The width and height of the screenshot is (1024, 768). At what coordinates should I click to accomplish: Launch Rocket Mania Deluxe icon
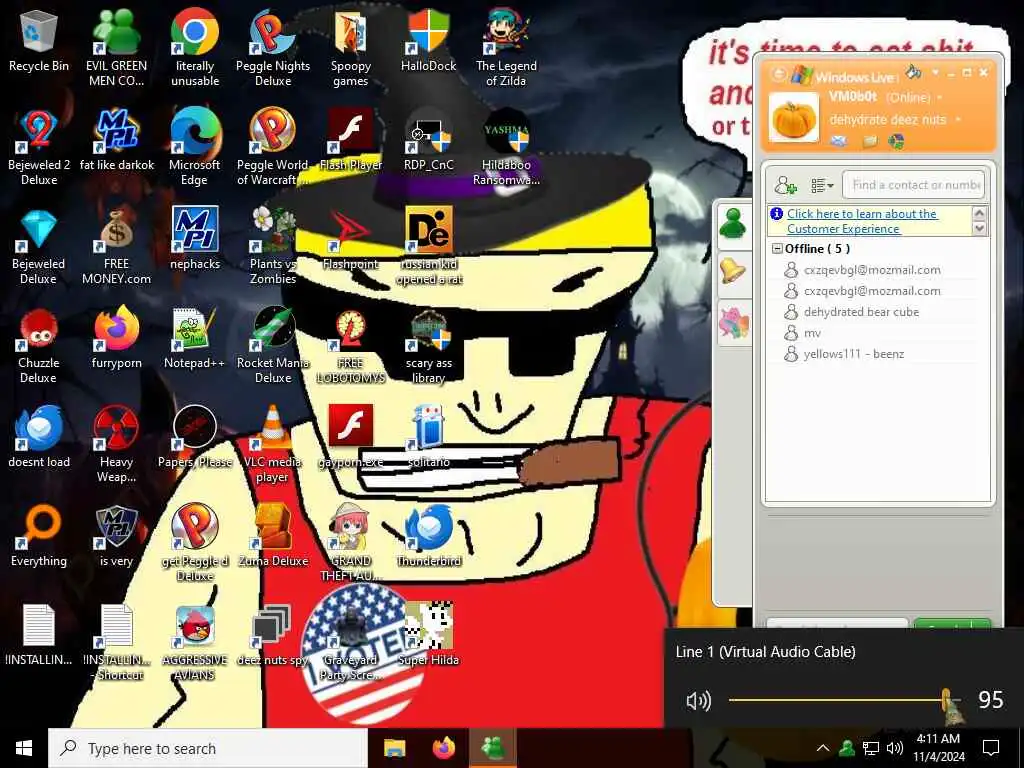273,345
